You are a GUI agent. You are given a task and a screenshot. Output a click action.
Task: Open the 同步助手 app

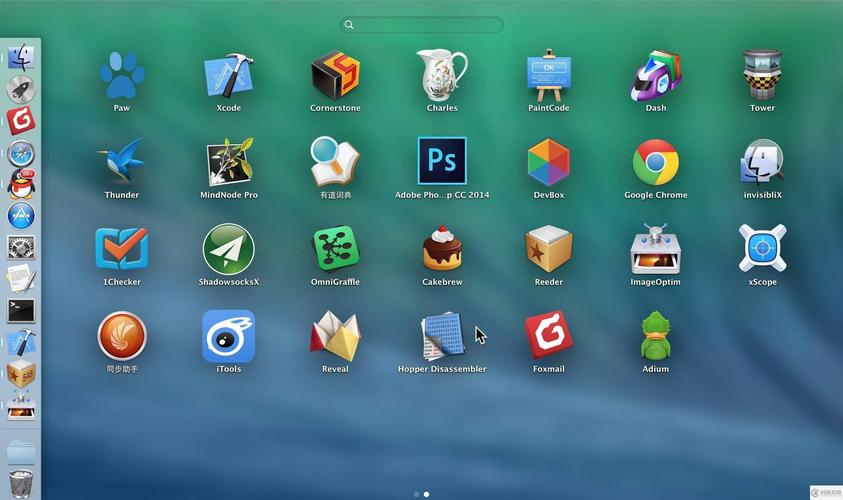(122, 336)
